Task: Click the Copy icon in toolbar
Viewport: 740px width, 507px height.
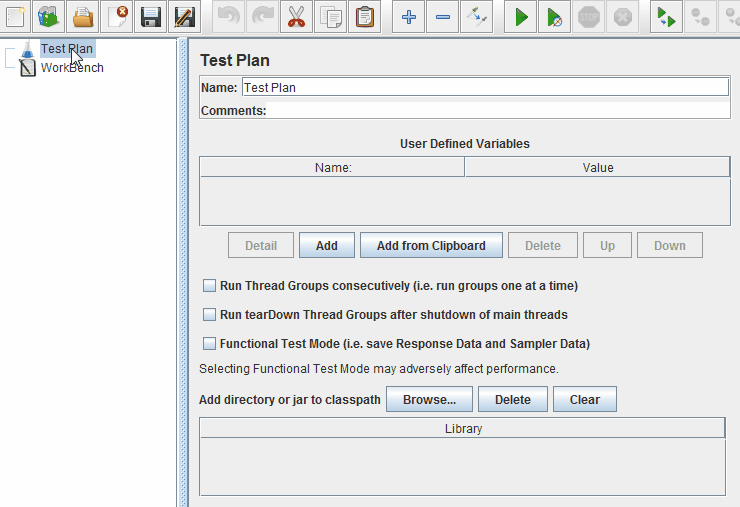Action: tap(330, 17)
